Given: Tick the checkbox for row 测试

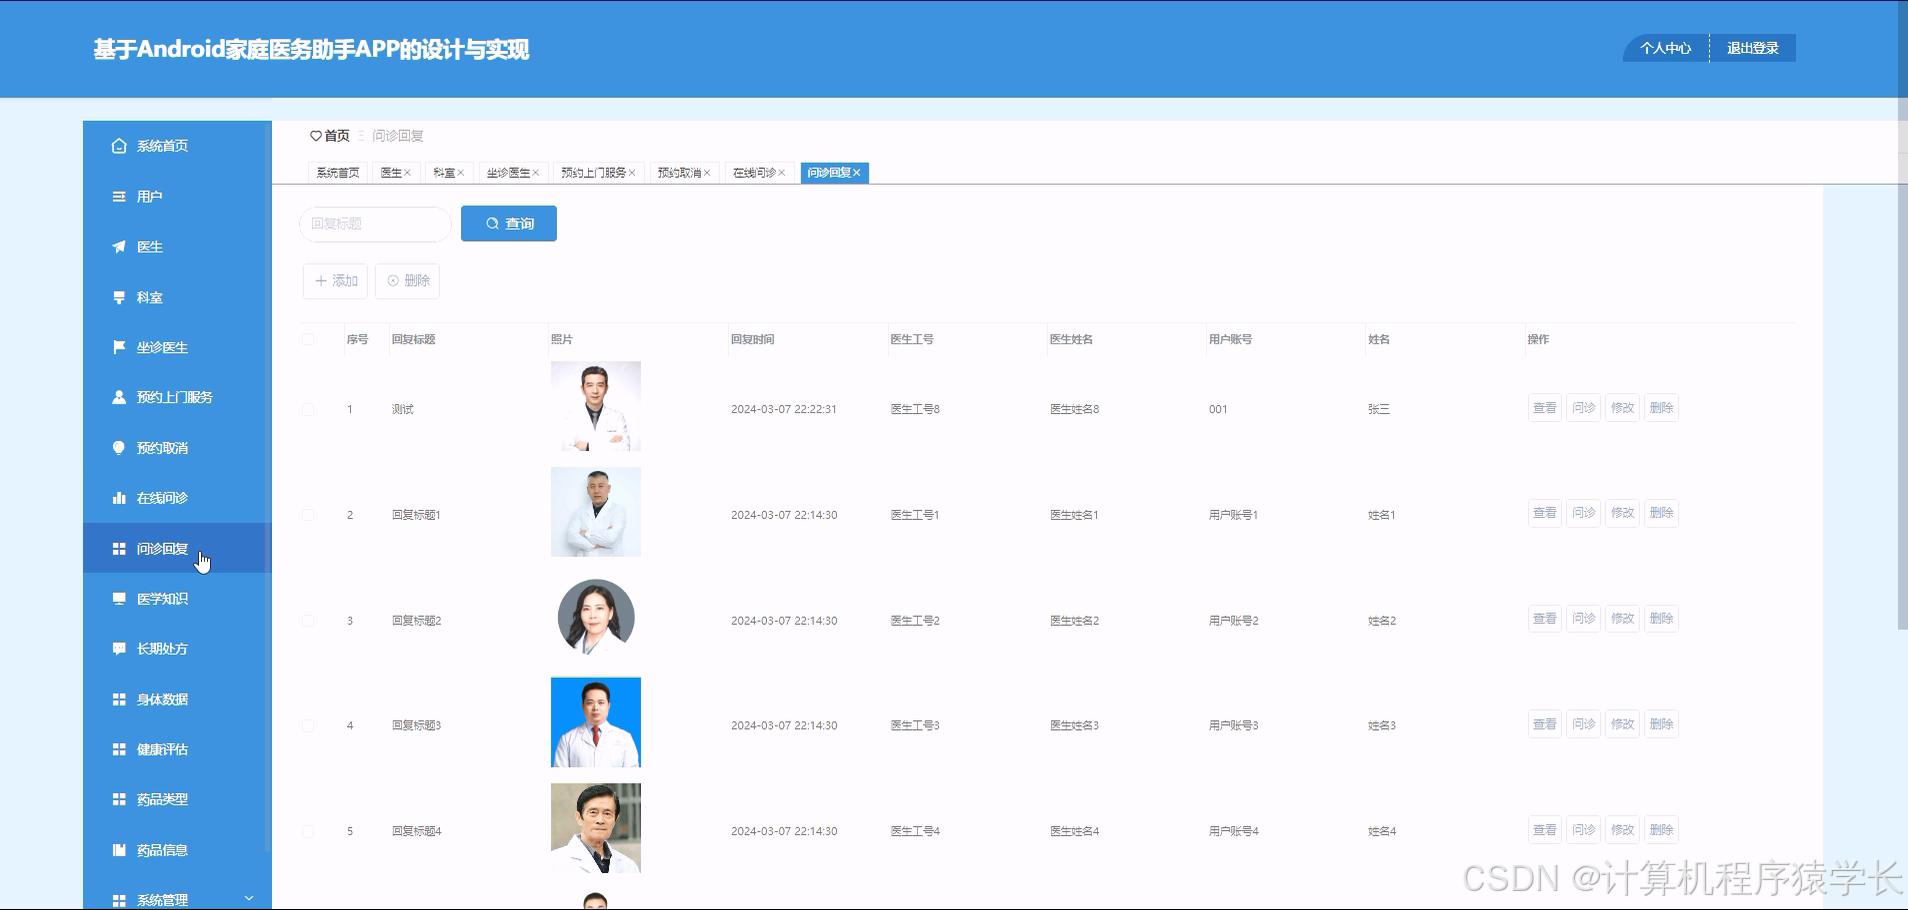Looking at the screenshot, I should point(308,410).
